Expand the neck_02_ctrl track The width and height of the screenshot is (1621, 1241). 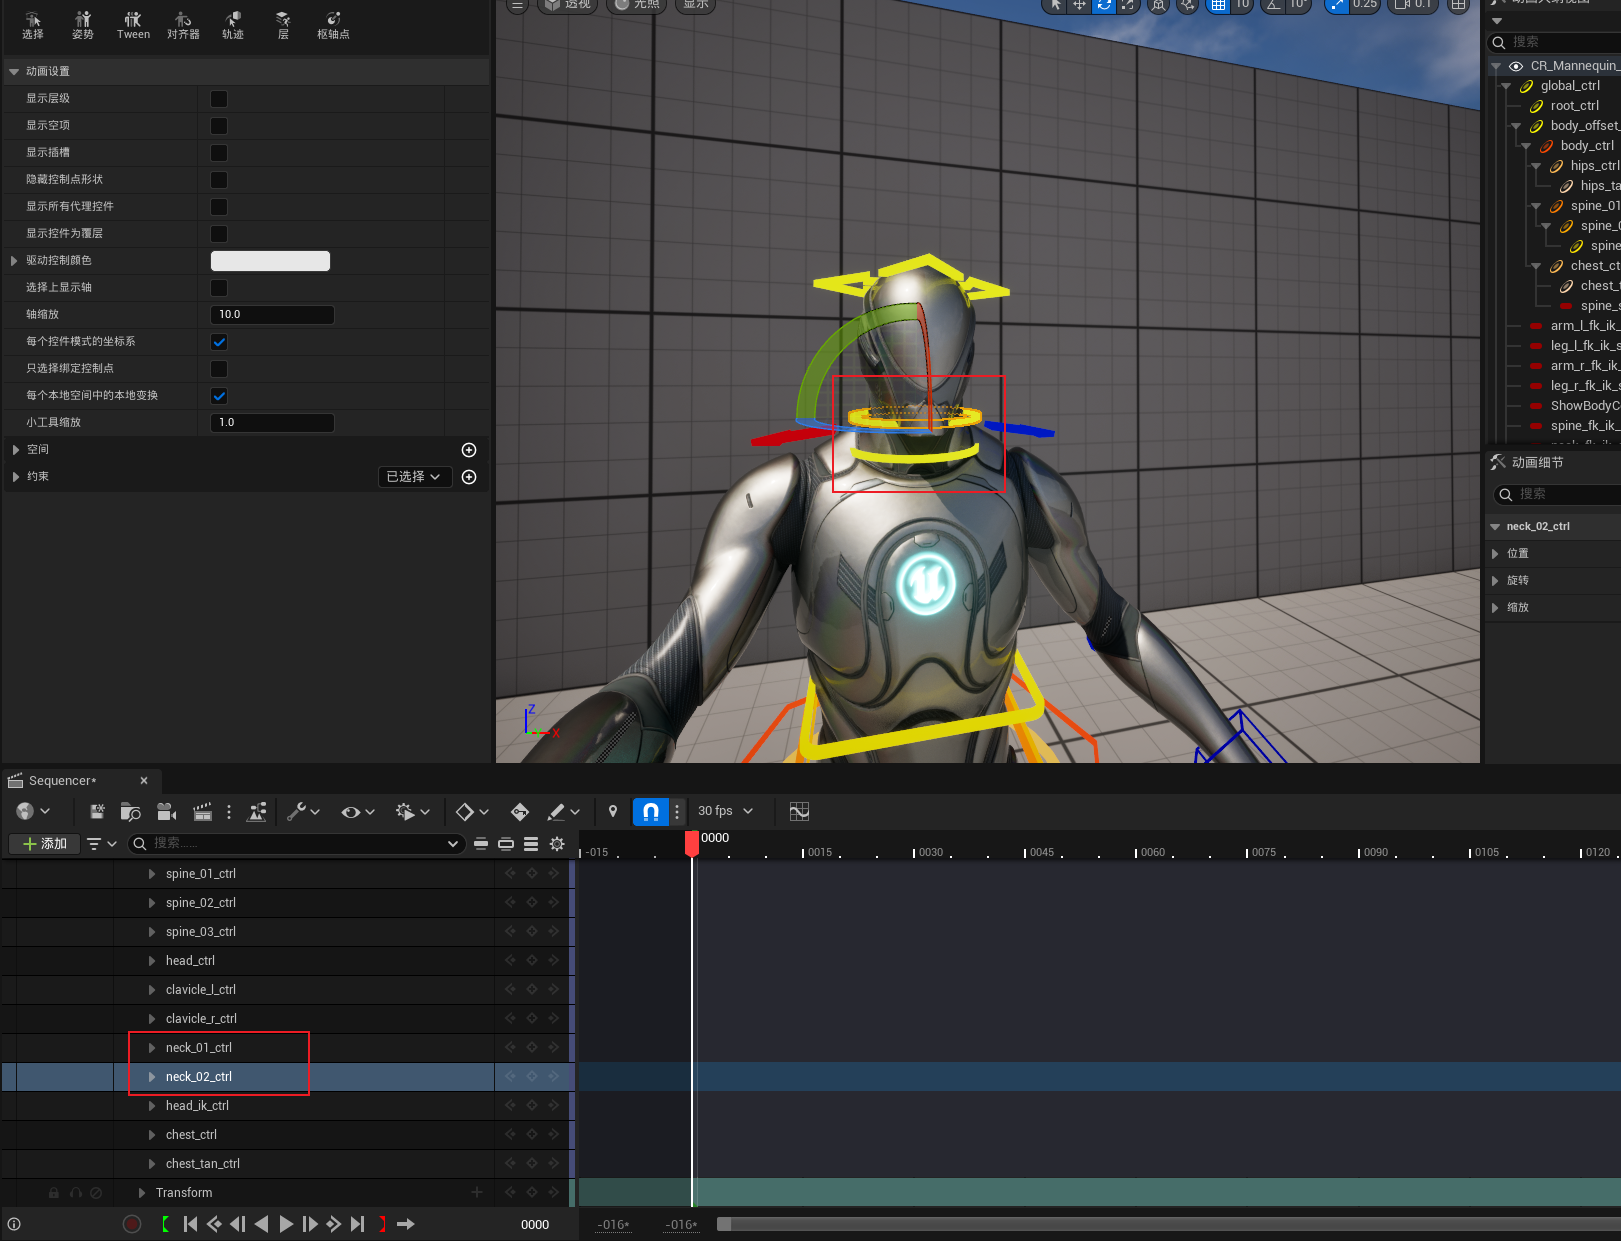tap(152, 1077)
